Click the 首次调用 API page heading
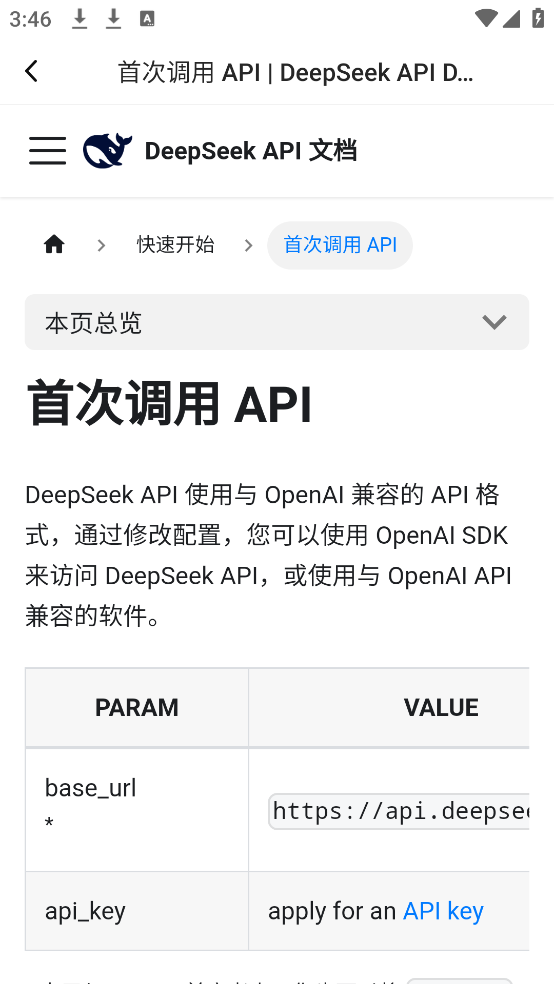This screenshot has width=554, height=984. (169, 405)
